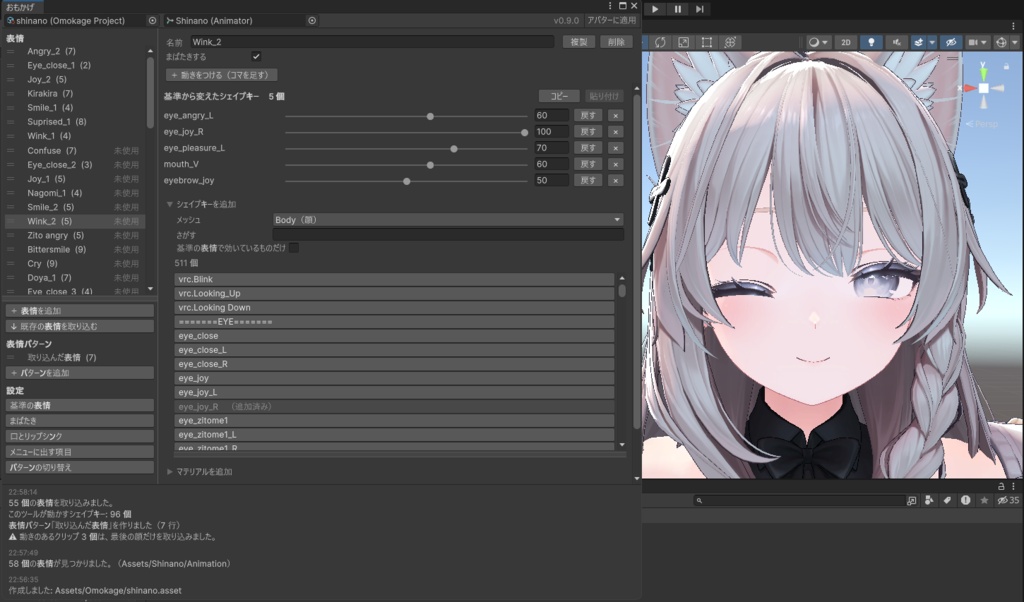Click the 複製 duplicate button
This screenshot has height=602, width=1024.
click(579, 42)
